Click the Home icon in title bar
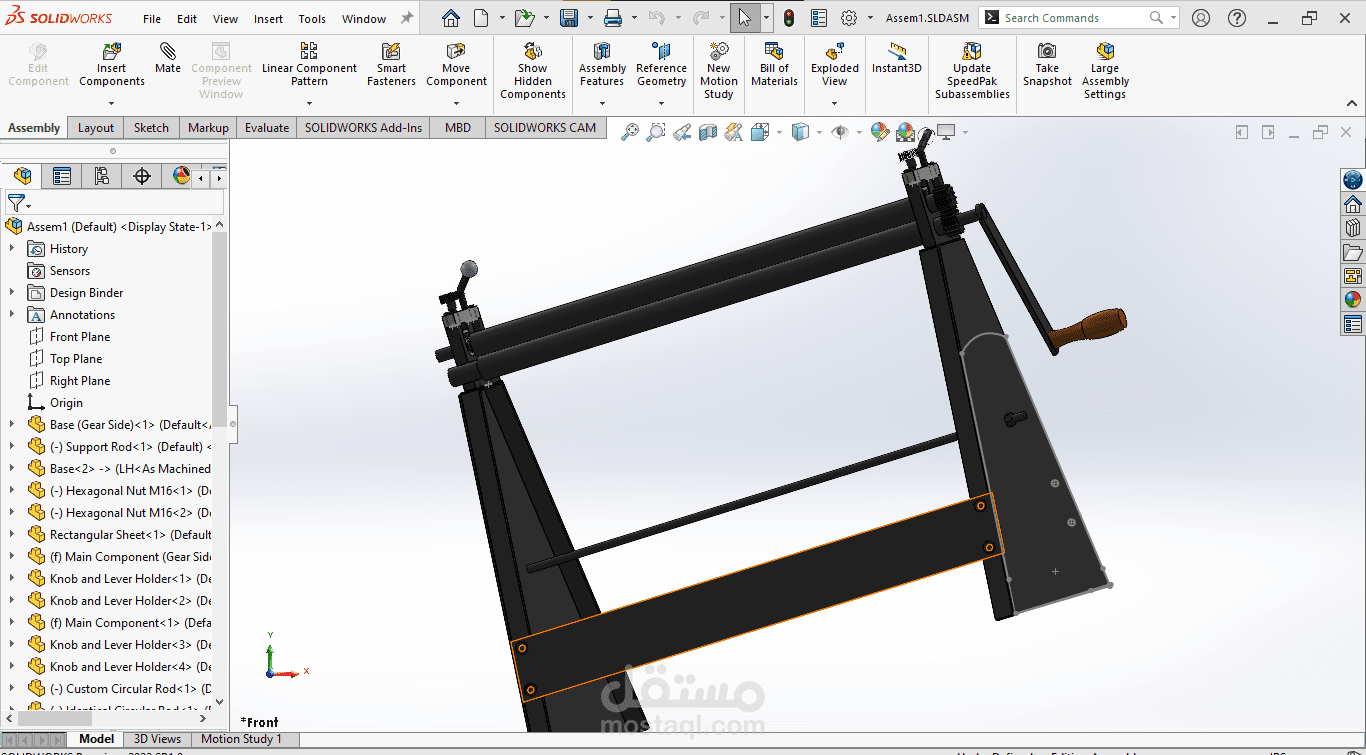The height and width of the screenshot is (755, 1366). [451, 18]
